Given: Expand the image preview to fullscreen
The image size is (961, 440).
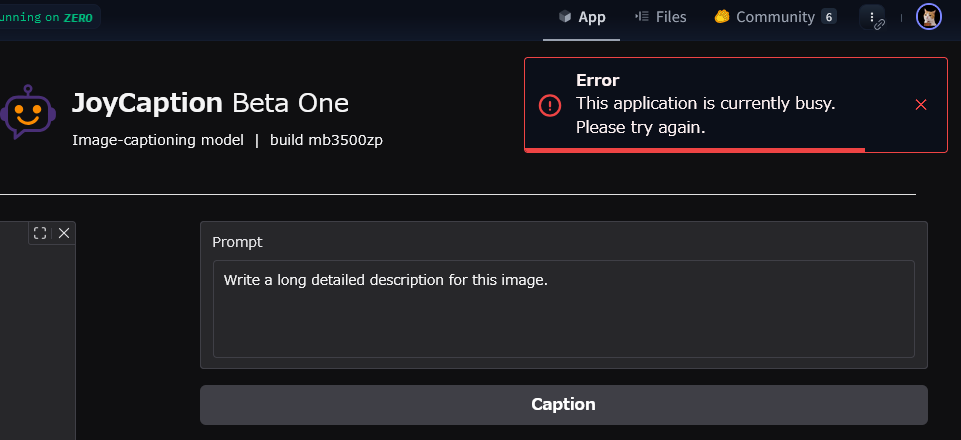Looking at the screenshot, I should coord(40,233).
